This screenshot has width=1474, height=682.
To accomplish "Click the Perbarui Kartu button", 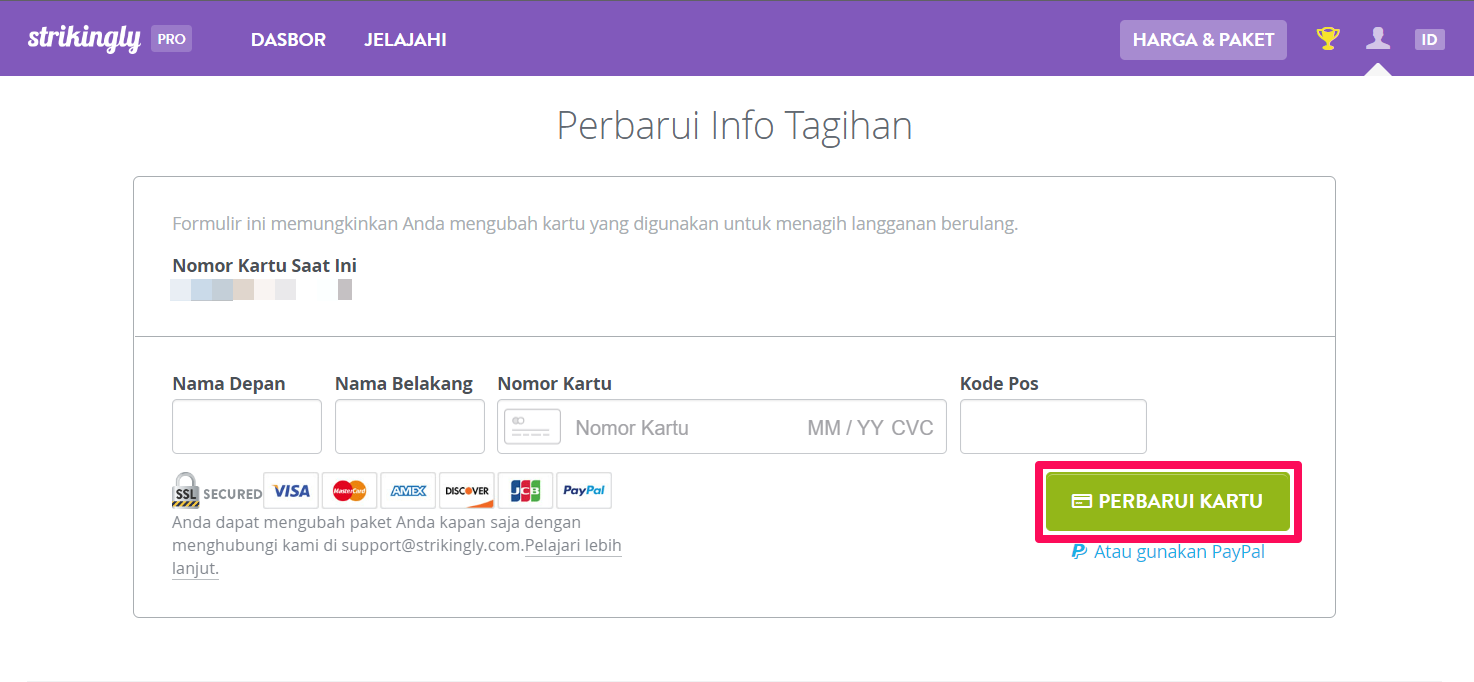I will (1168, 502).
